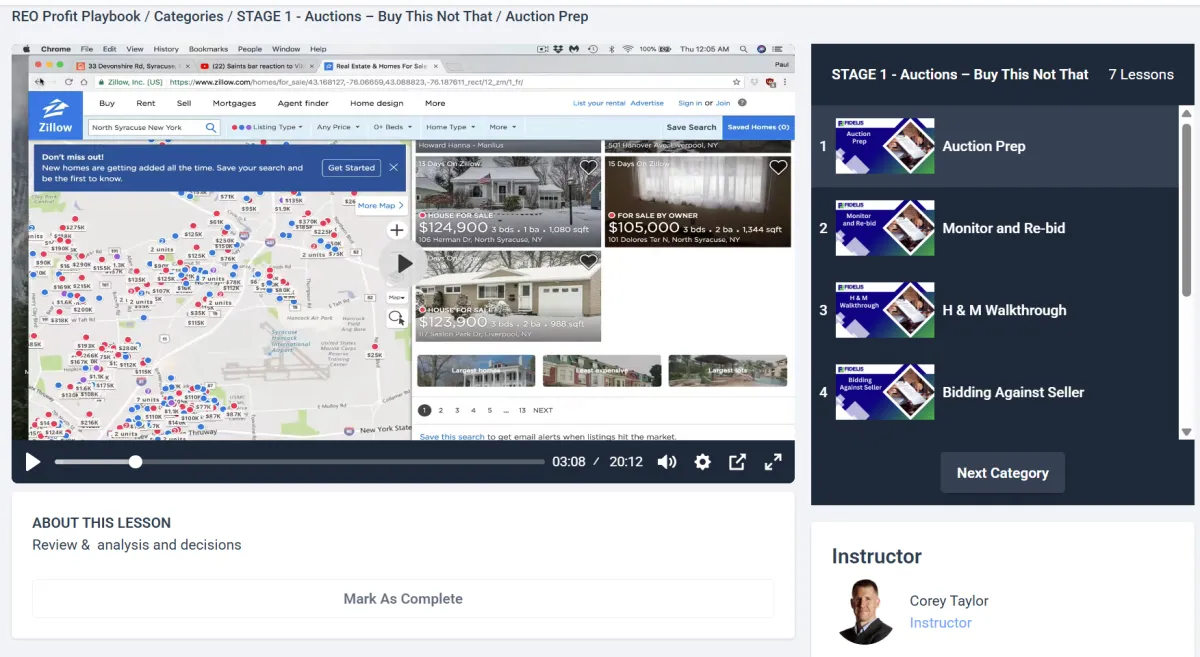This screenshot has width=1200, height=657.
Task: Click the 20:12 total duration readout
Action: coord(625,462)
